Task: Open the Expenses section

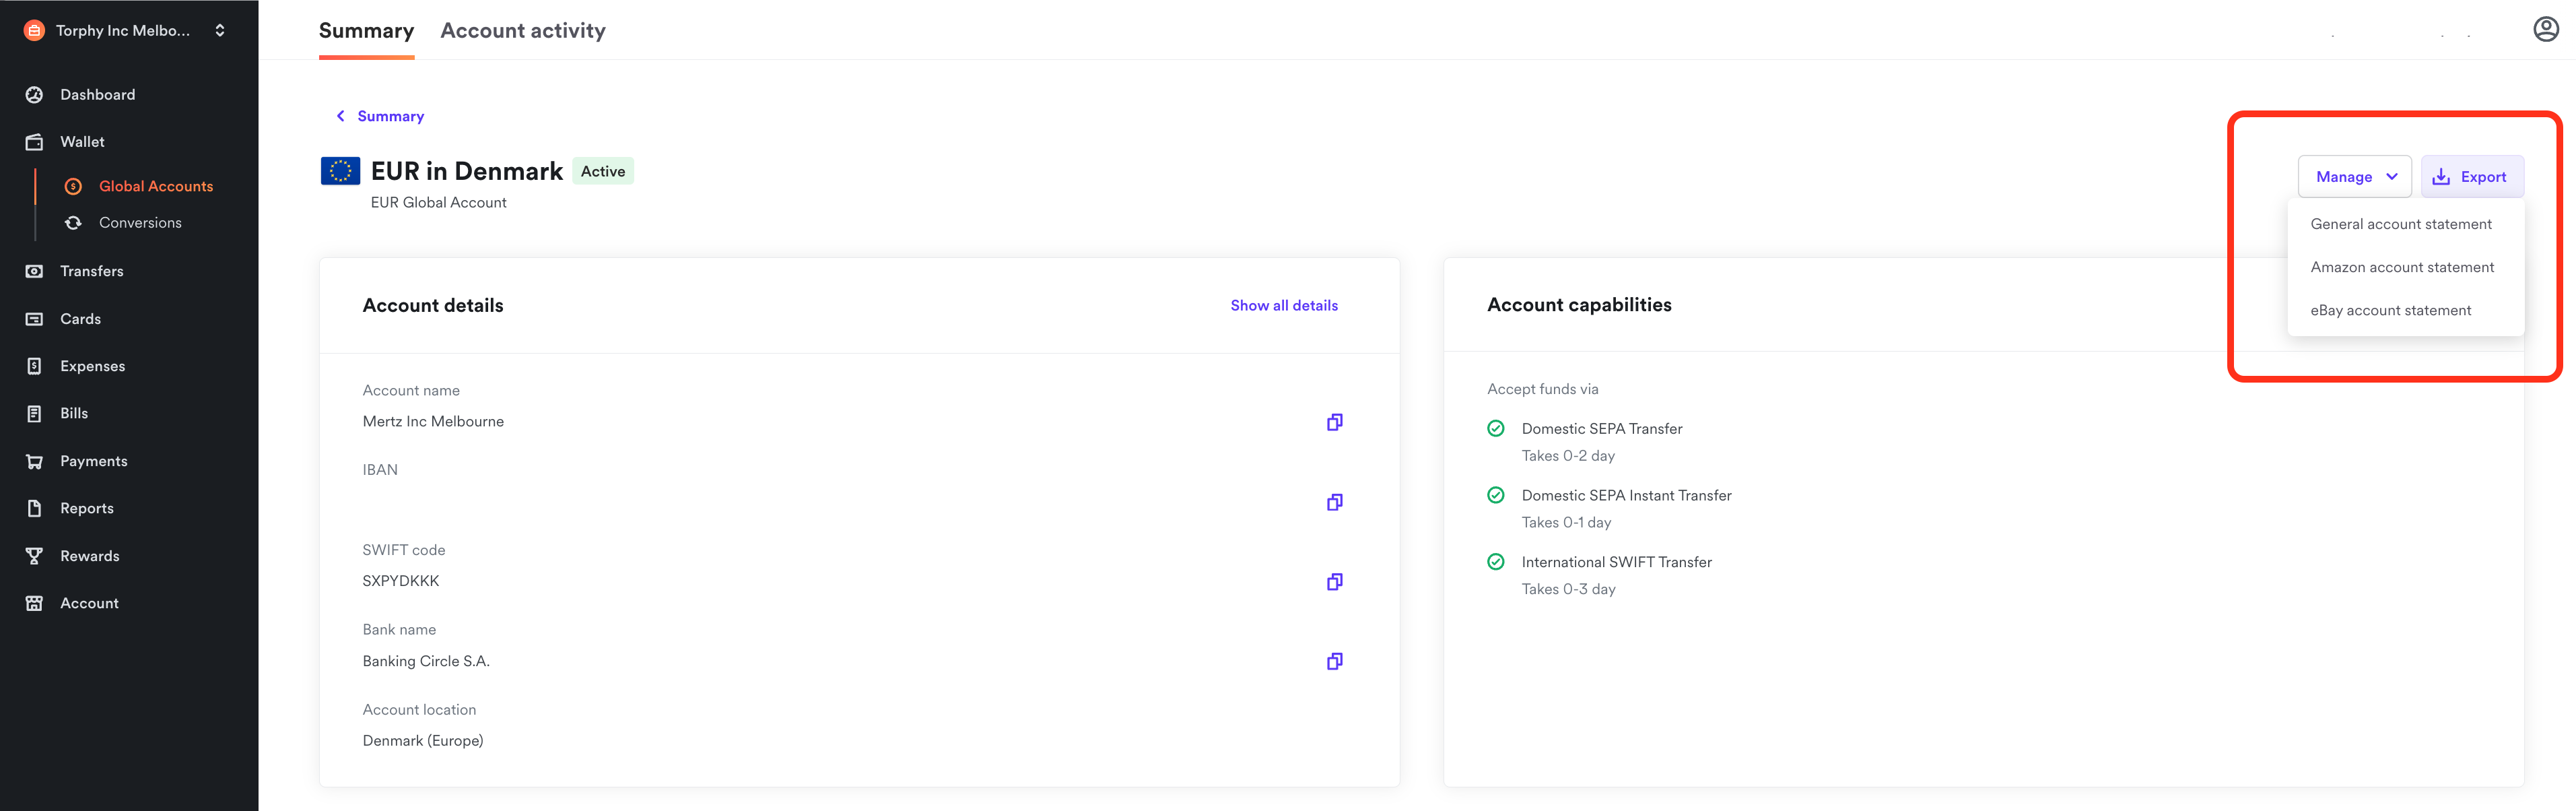Action: click(92, 365)
